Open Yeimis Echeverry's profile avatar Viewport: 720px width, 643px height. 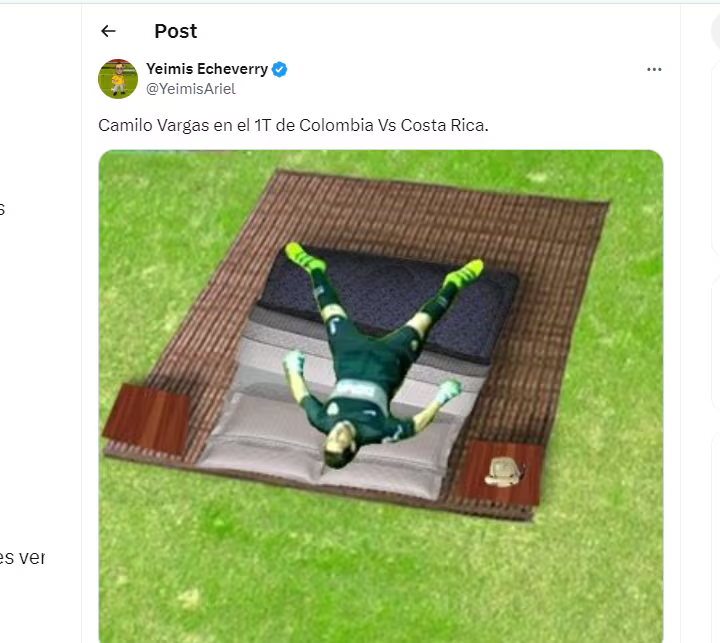point(118,79)
